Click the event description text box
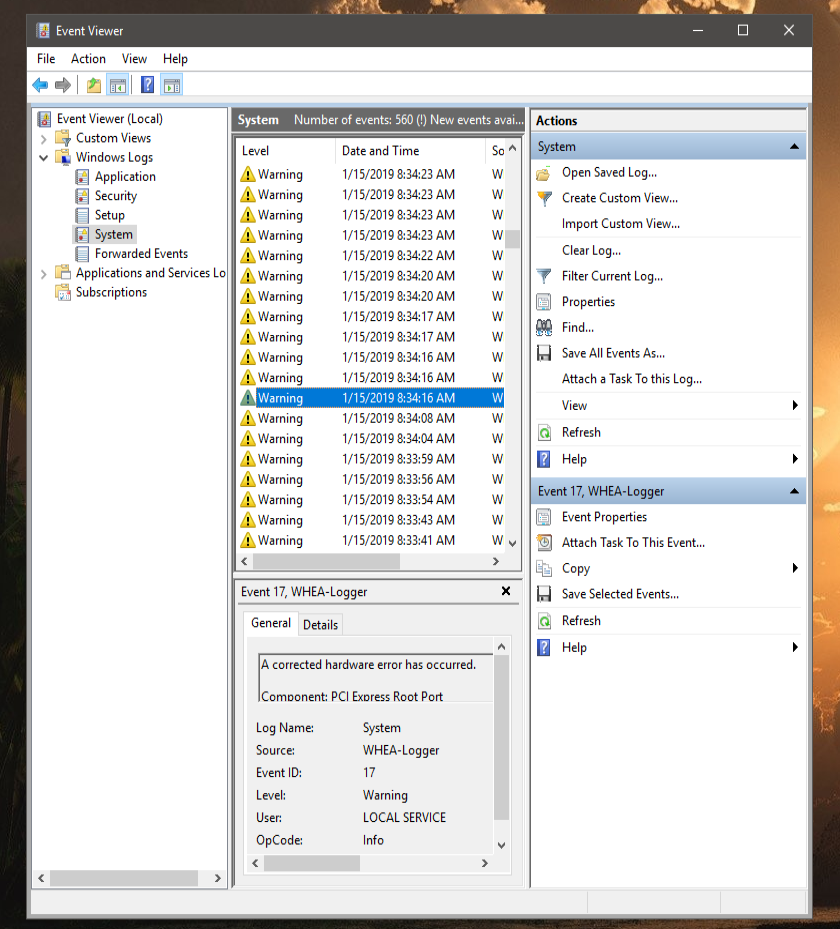 point(376,678)
